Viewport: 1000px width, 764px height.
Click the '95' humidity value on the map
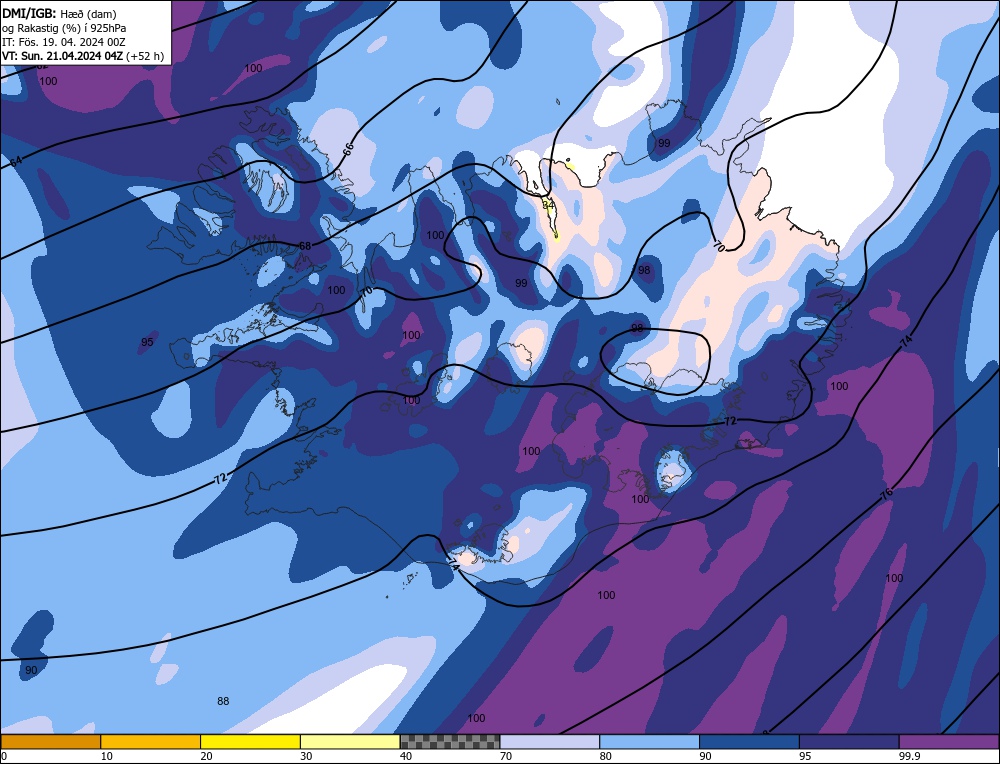tap(147, 342)
